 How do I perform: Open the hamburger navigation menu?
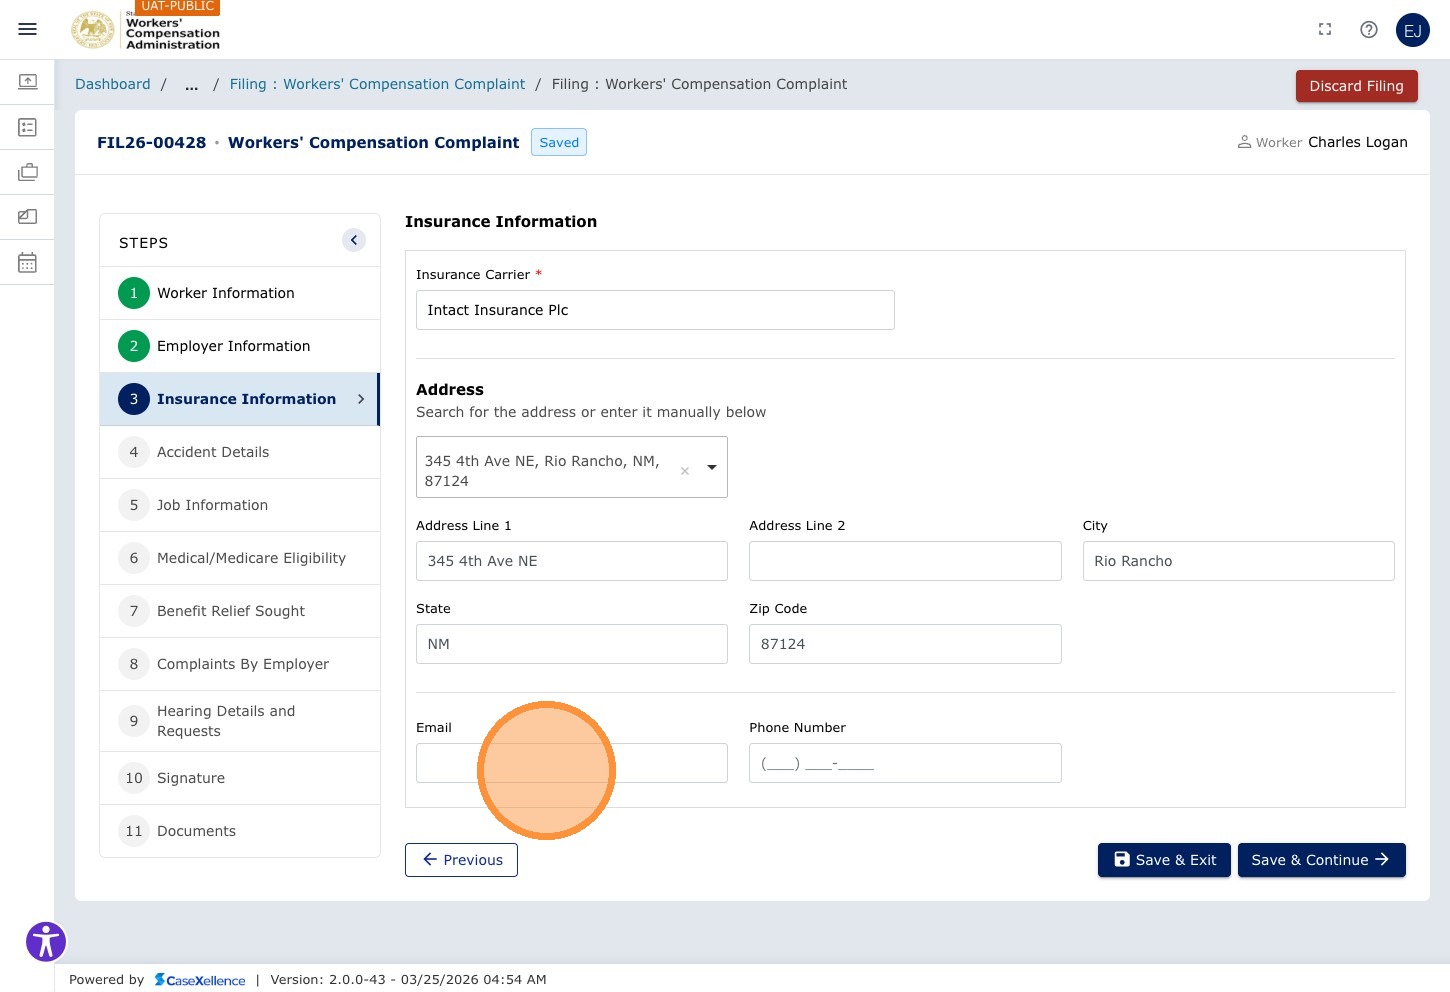pos(28,29)
